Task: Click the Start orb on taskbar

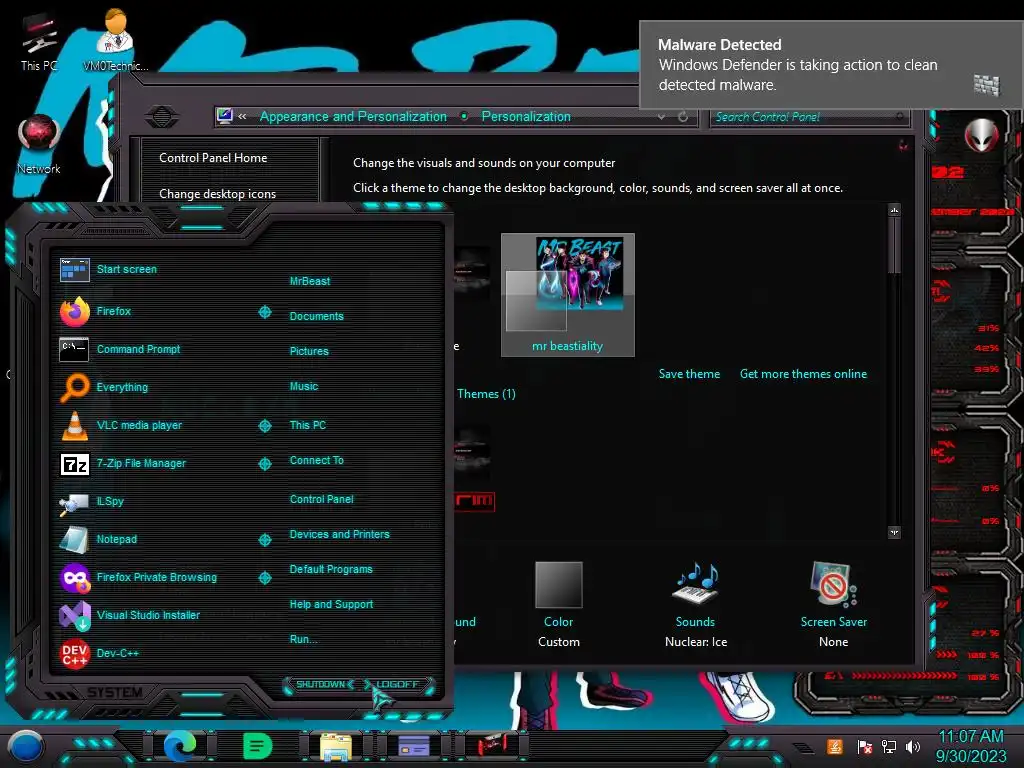Action: (x=26, y=746)
